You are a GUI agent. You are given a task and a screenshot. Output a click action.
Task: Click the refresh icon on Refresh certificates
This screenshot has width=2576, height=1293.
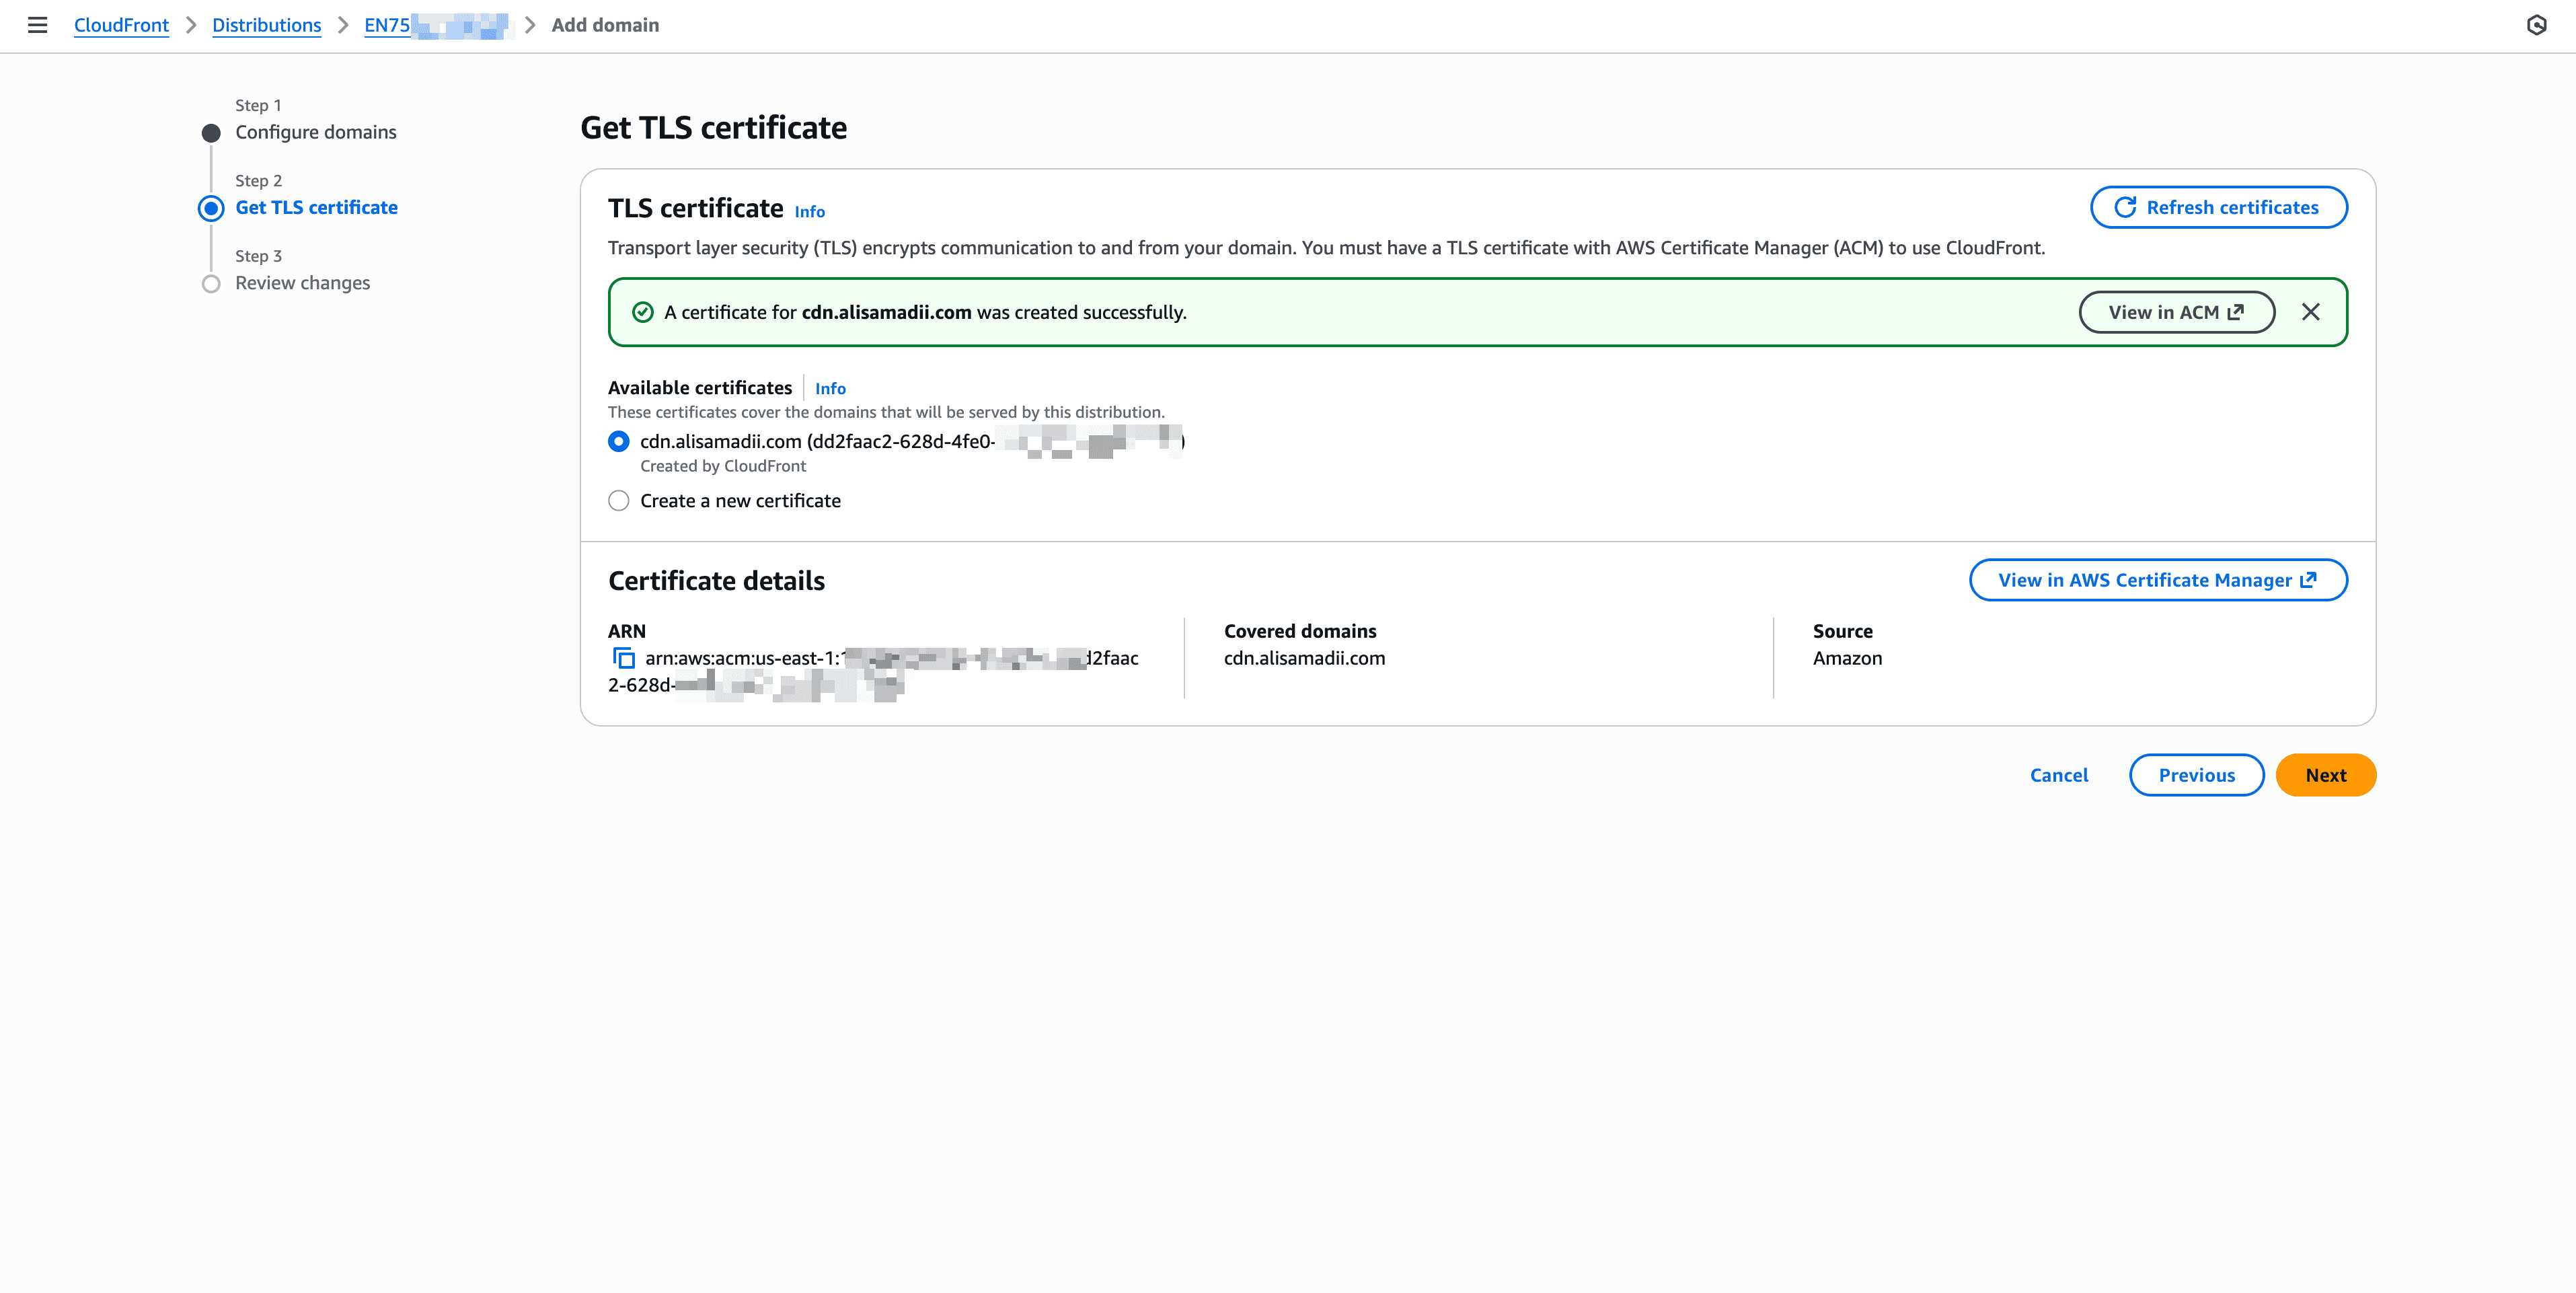click(2126, 207)
